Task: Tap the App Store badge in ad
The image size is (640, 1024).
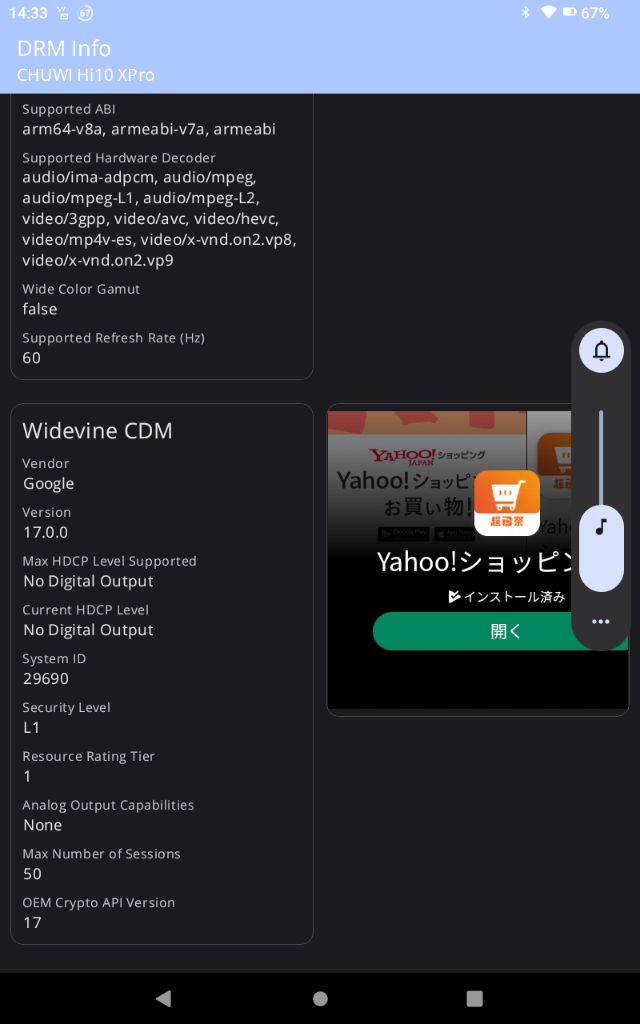Action: [455, 534]
